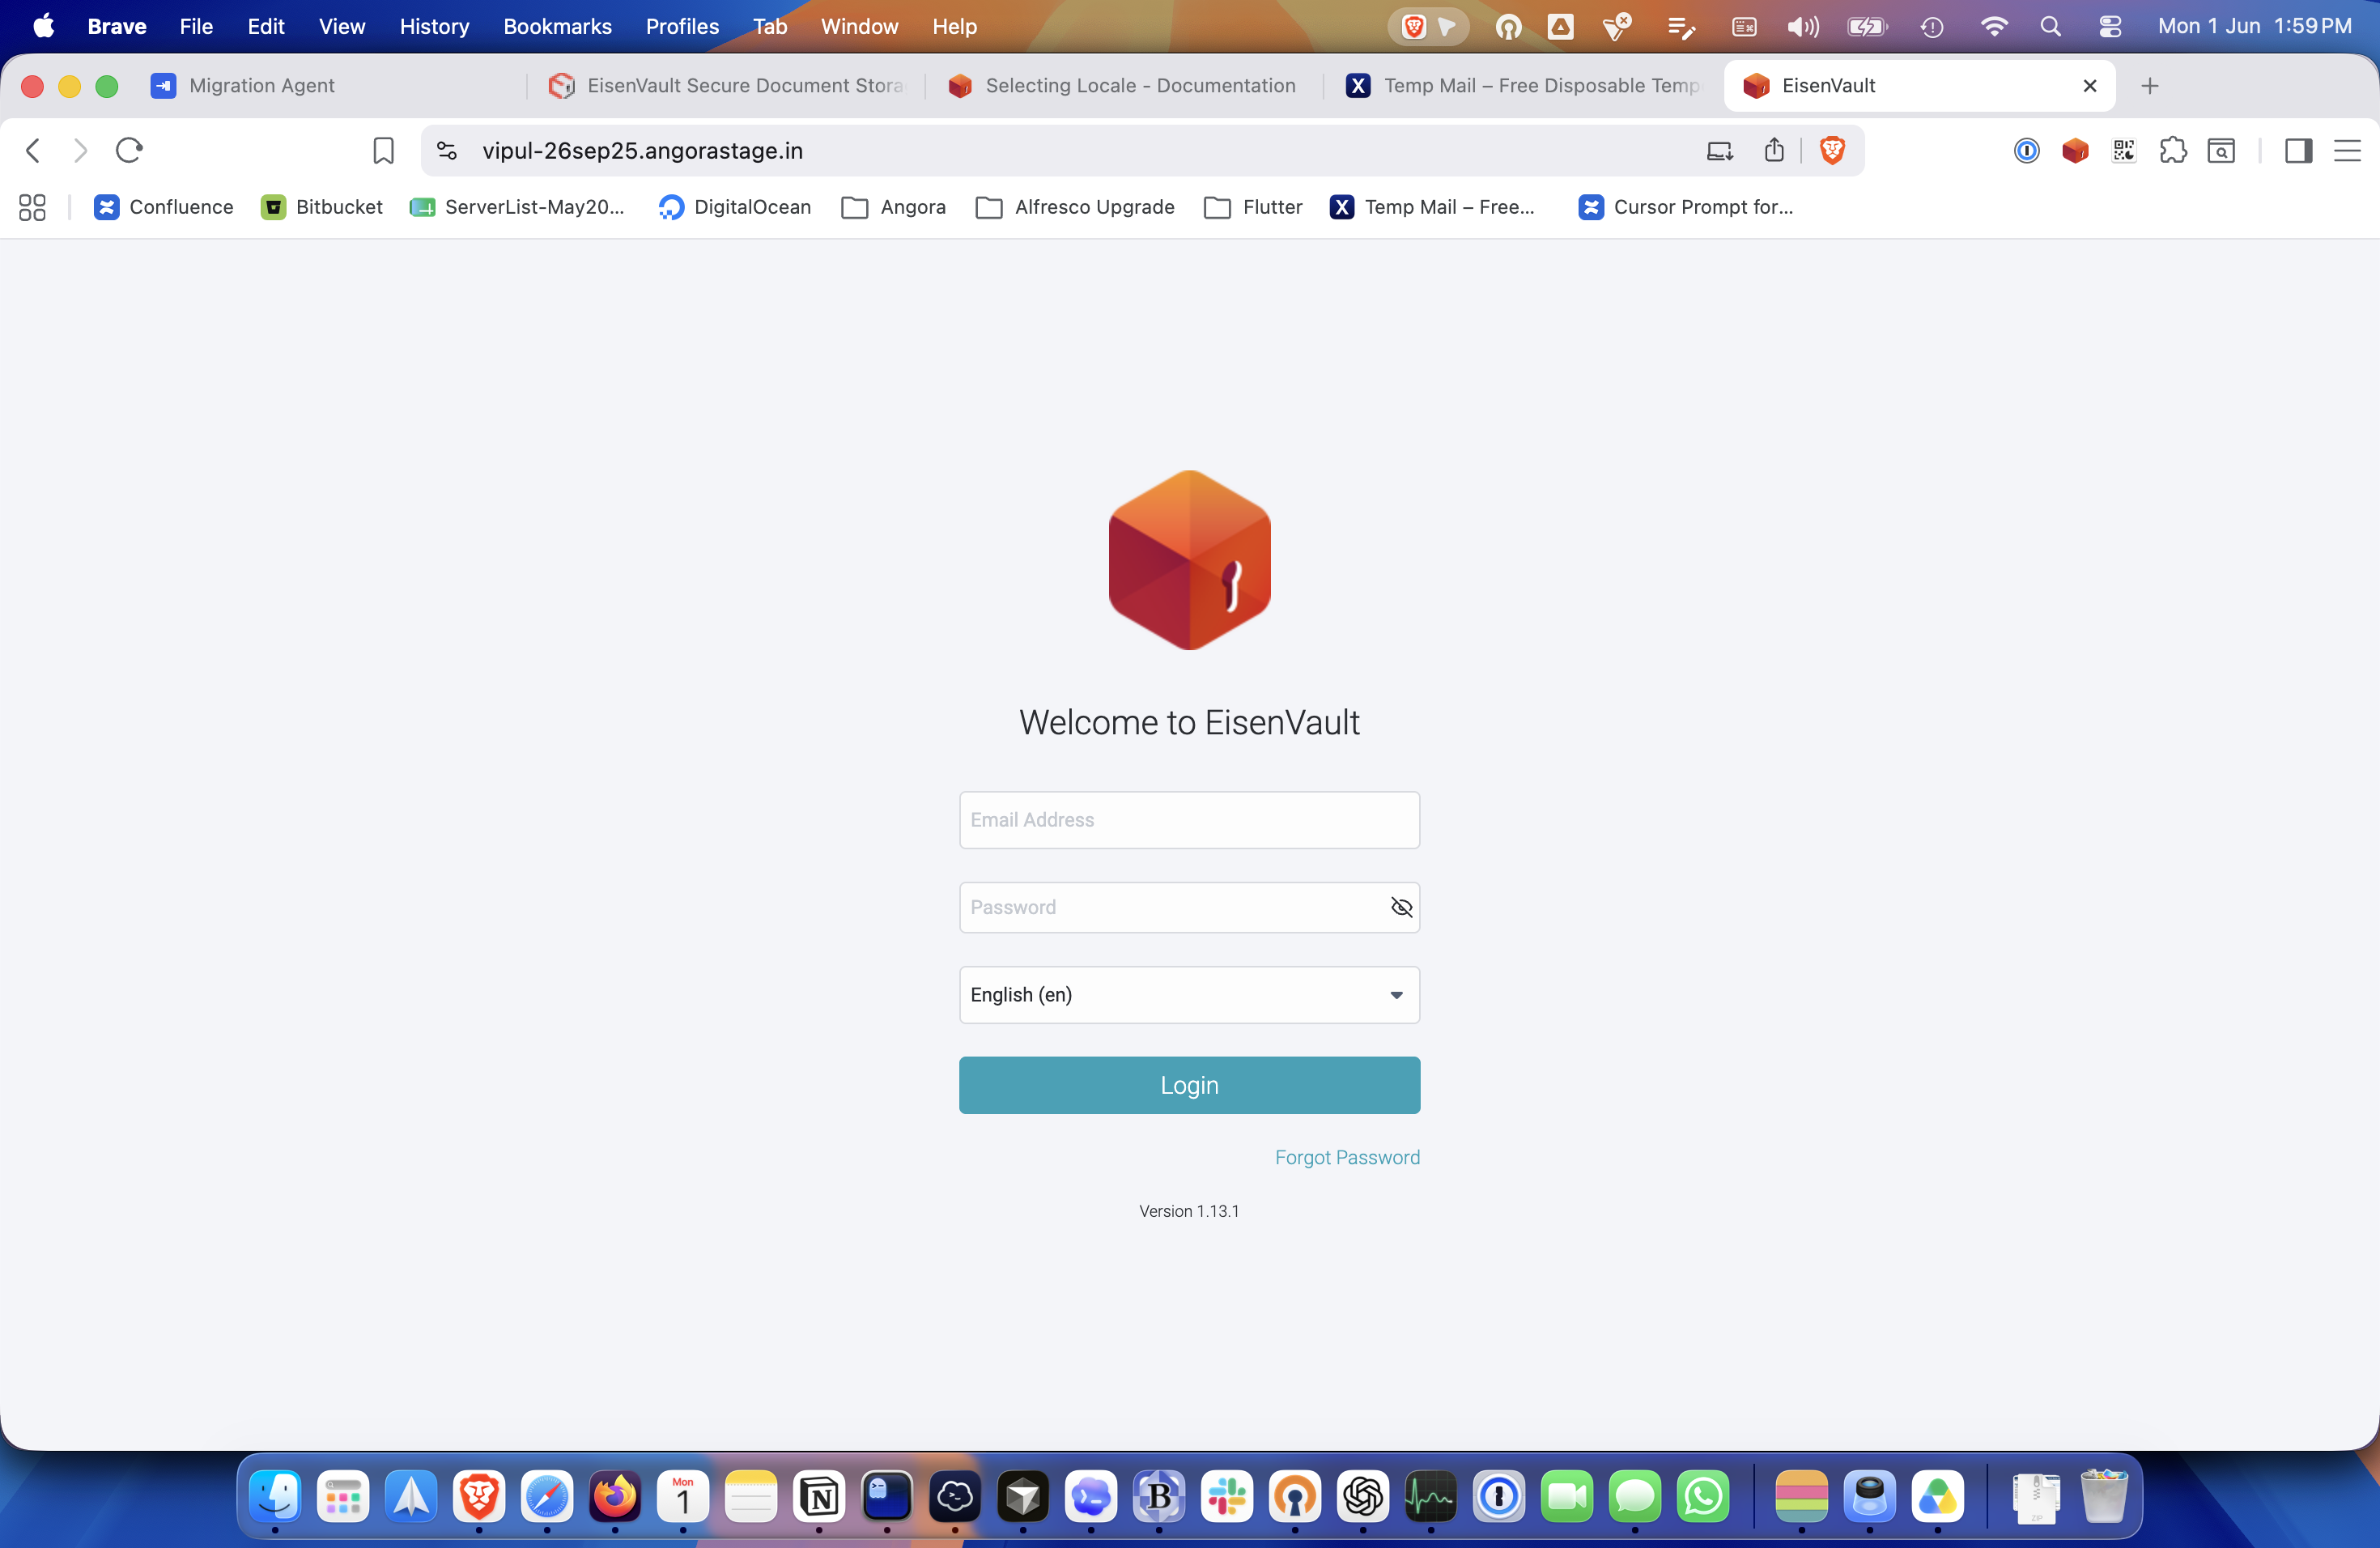Screen dimensions: 2380x1548
Task: Launch ChatGPT from the Dock
Action: [x=1363, y=1497]
